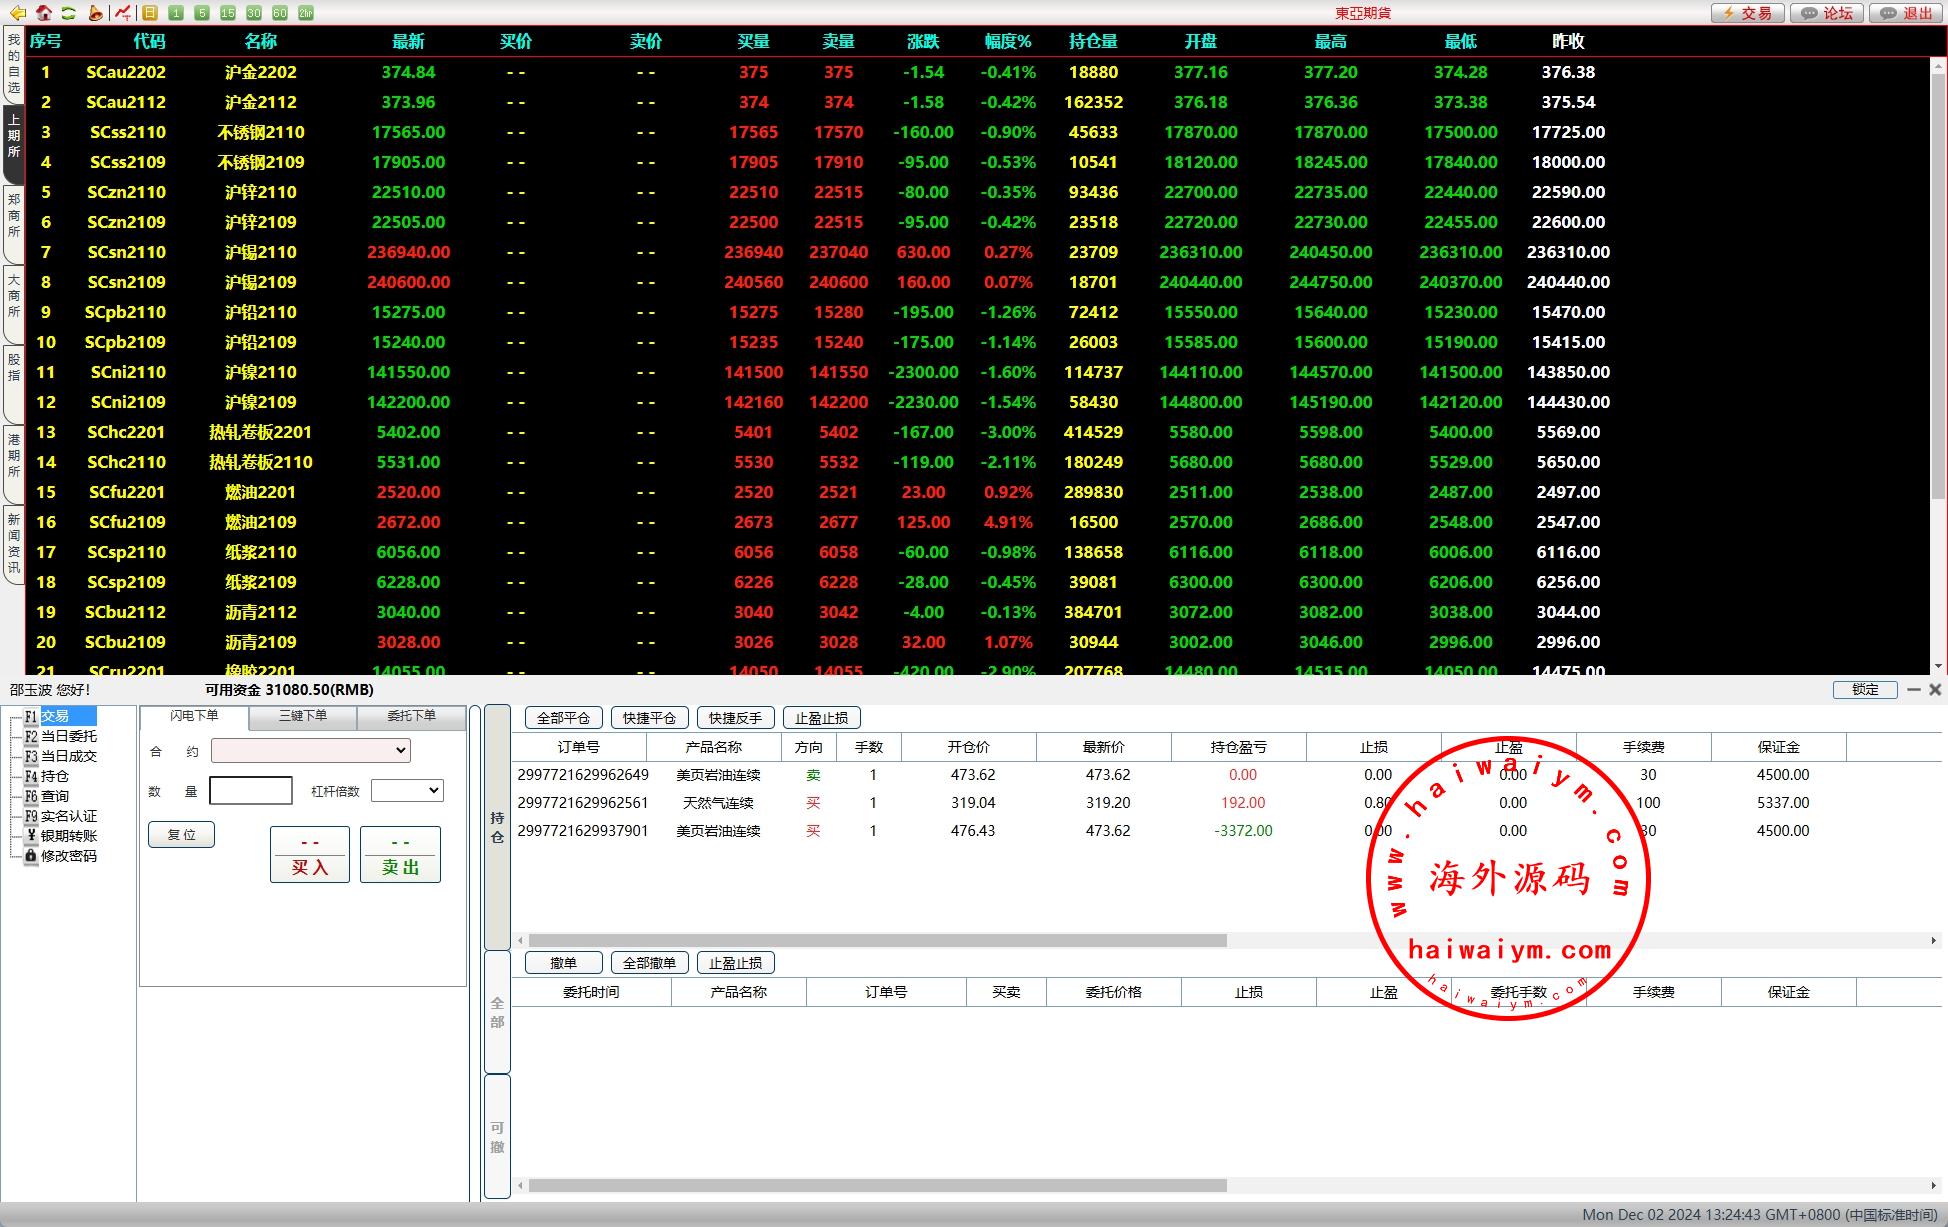This screenshot has width=1948, height=1227.
Task: Switch to the 三键下单 tab
Action: tap(303, 716)
